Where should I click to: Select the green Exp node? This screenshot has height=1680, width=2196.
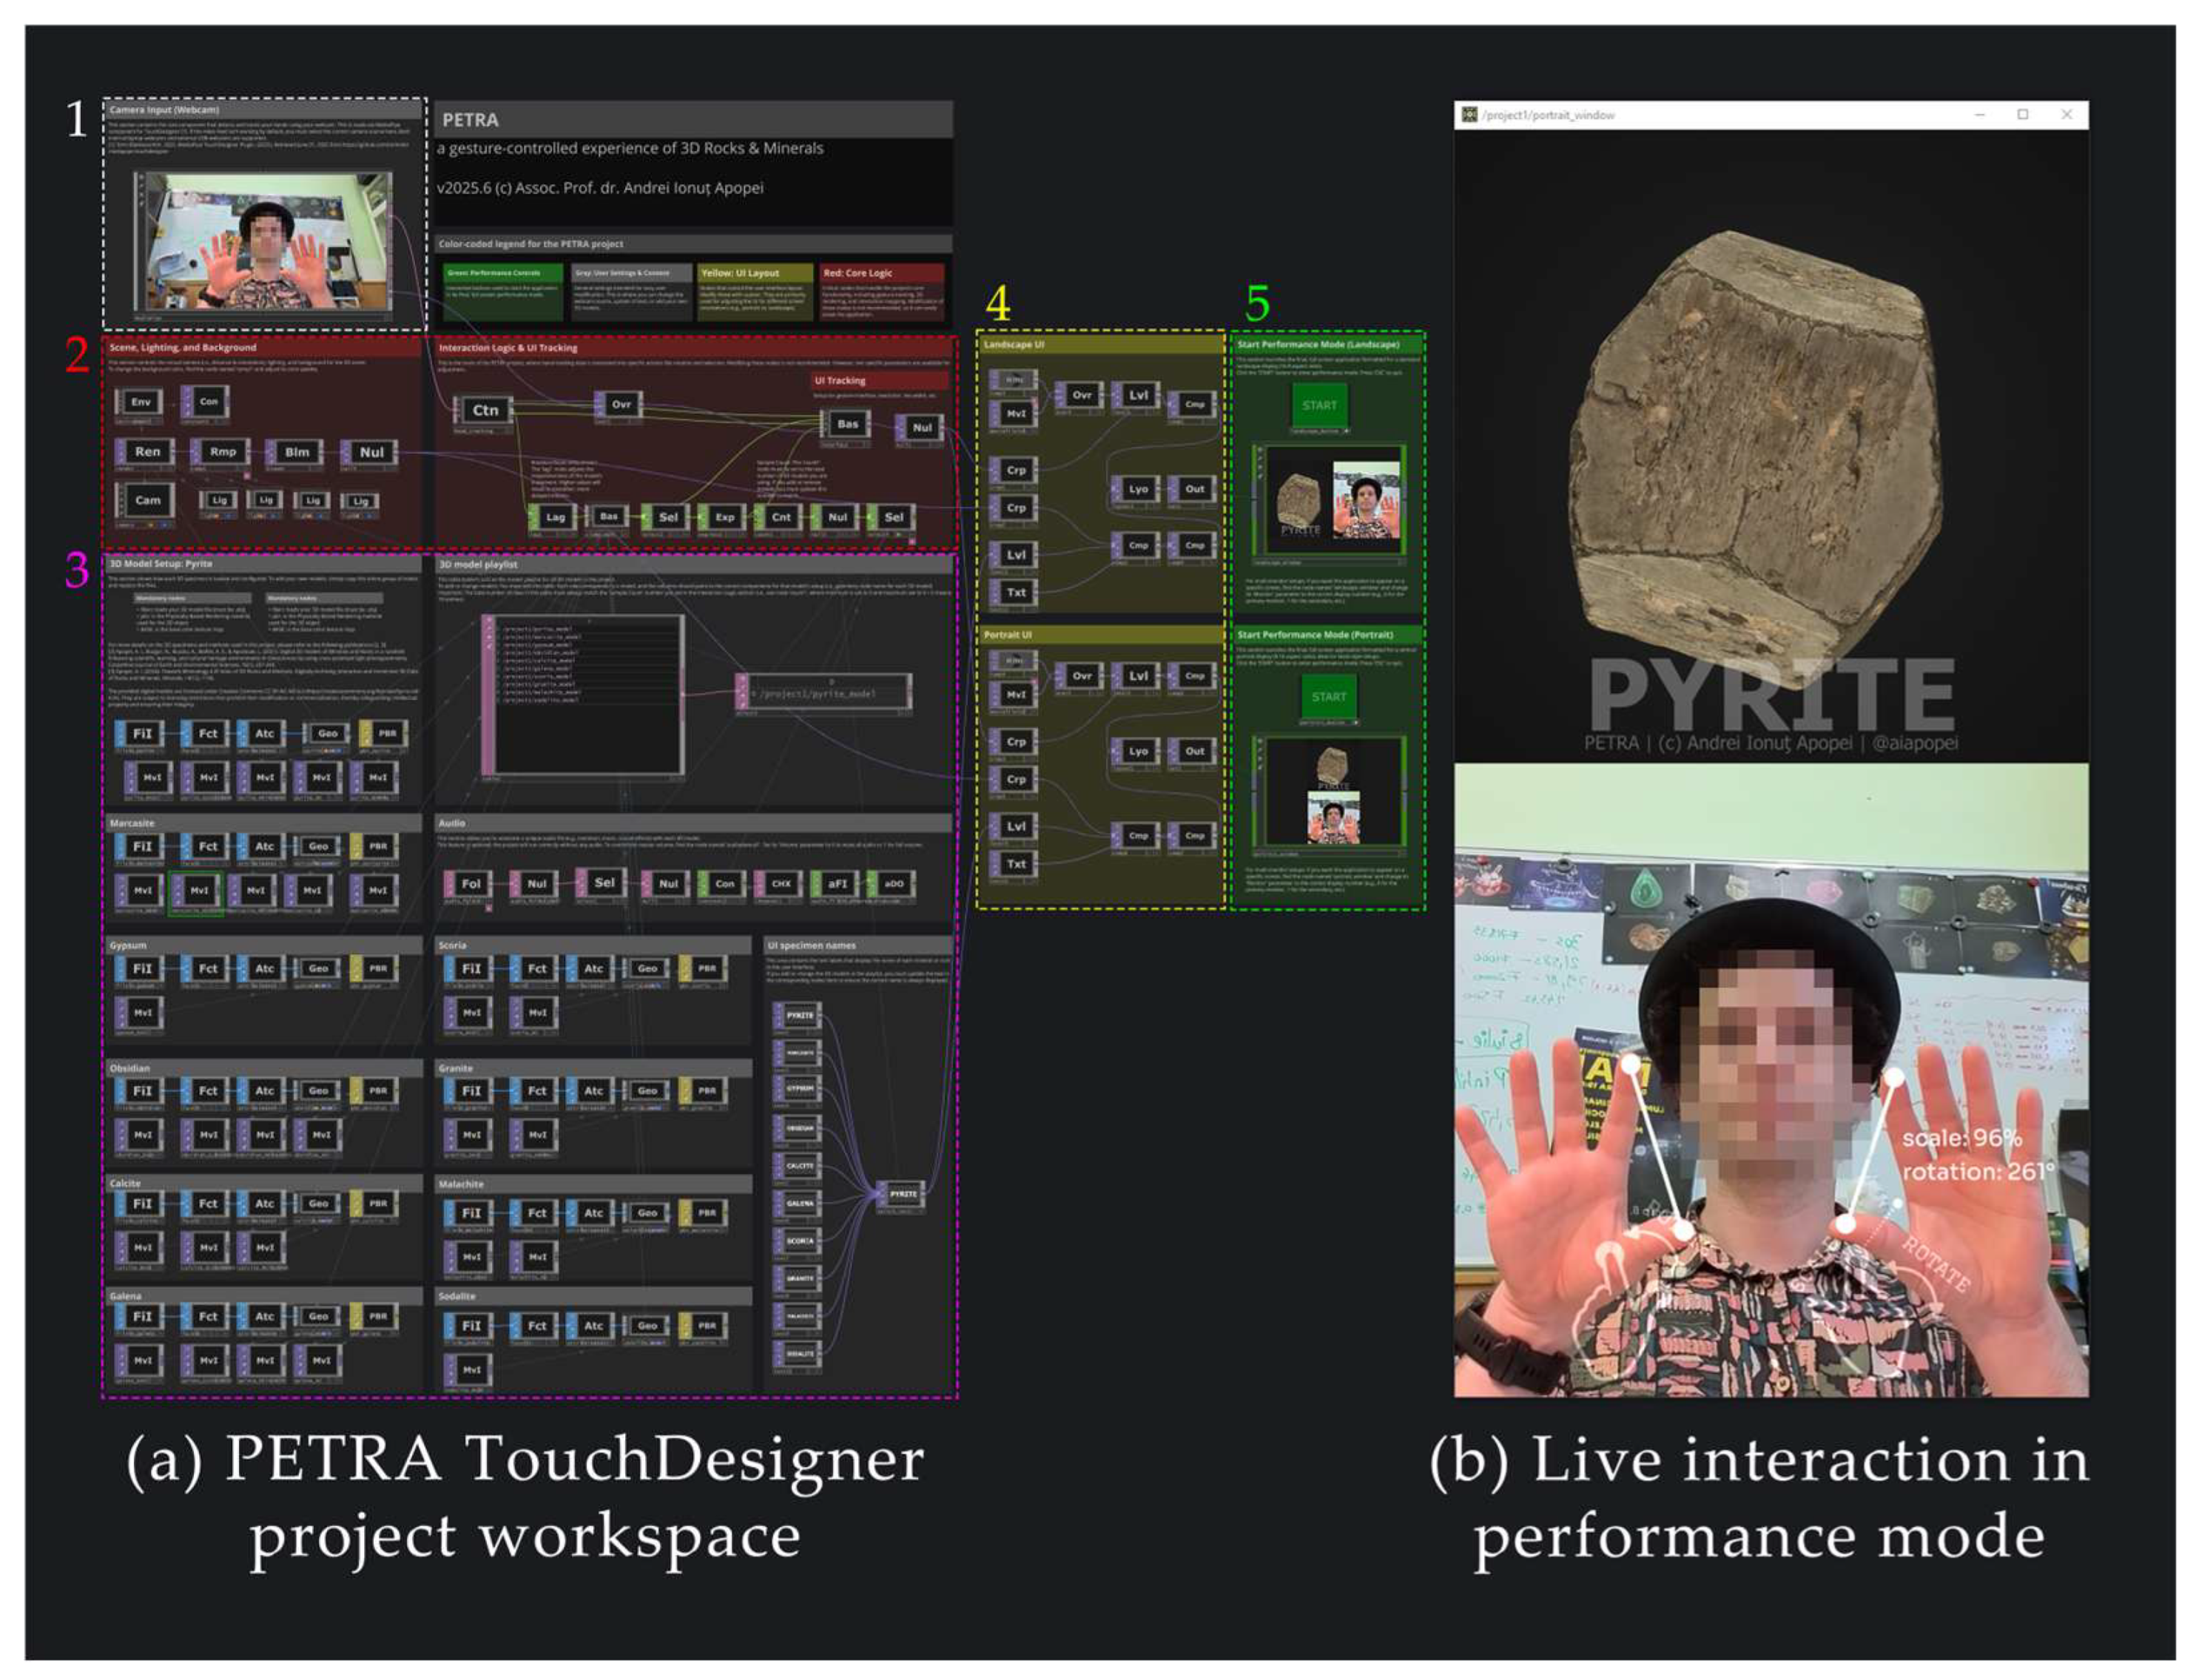pos(725,517)
